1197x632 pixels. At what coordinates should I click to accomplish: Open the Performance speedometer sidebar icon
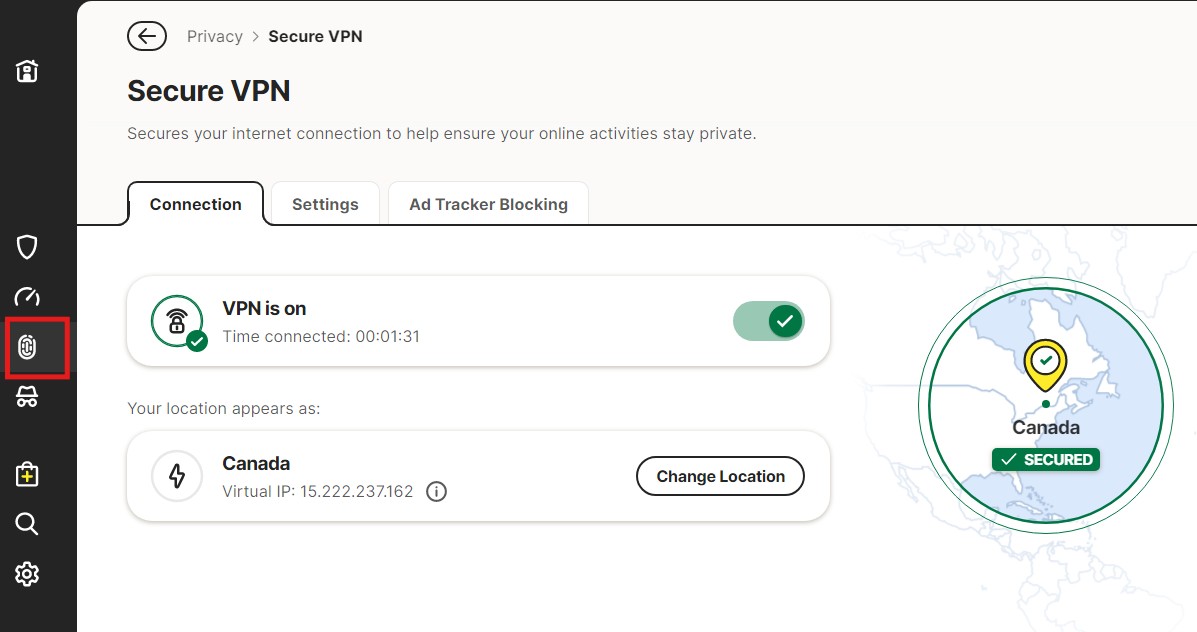click(27, 296)
